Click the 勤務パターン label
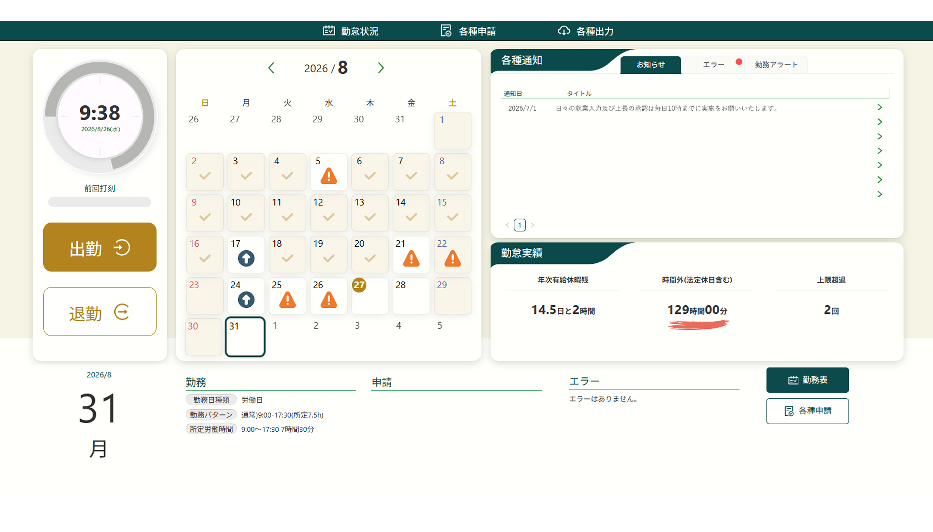This screenshot has height=532, width=933. pyautogui.click(x=211, y=415)
